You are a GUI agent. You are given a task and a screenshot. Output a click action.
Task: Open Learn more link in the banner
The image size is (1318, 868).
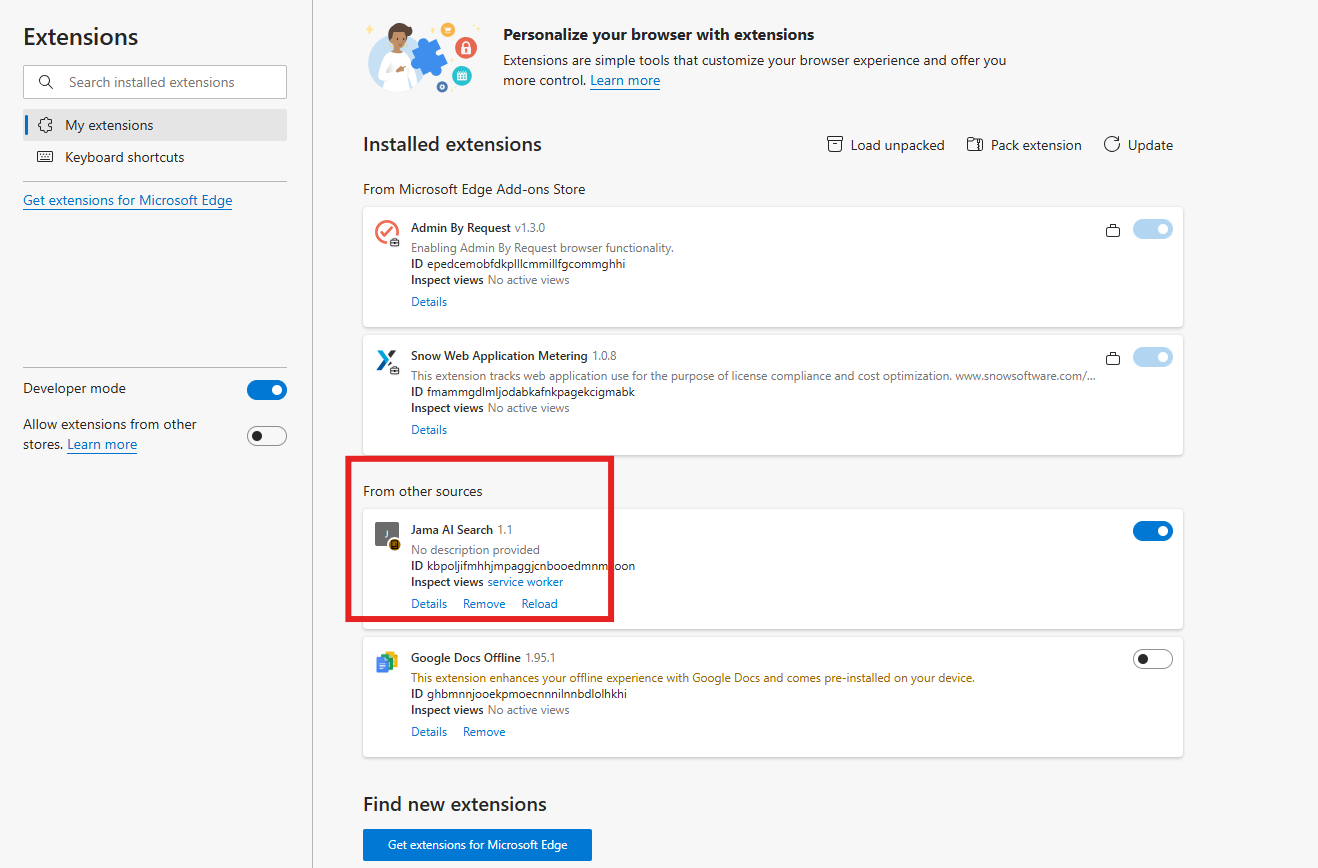click(x=625, y=80)
